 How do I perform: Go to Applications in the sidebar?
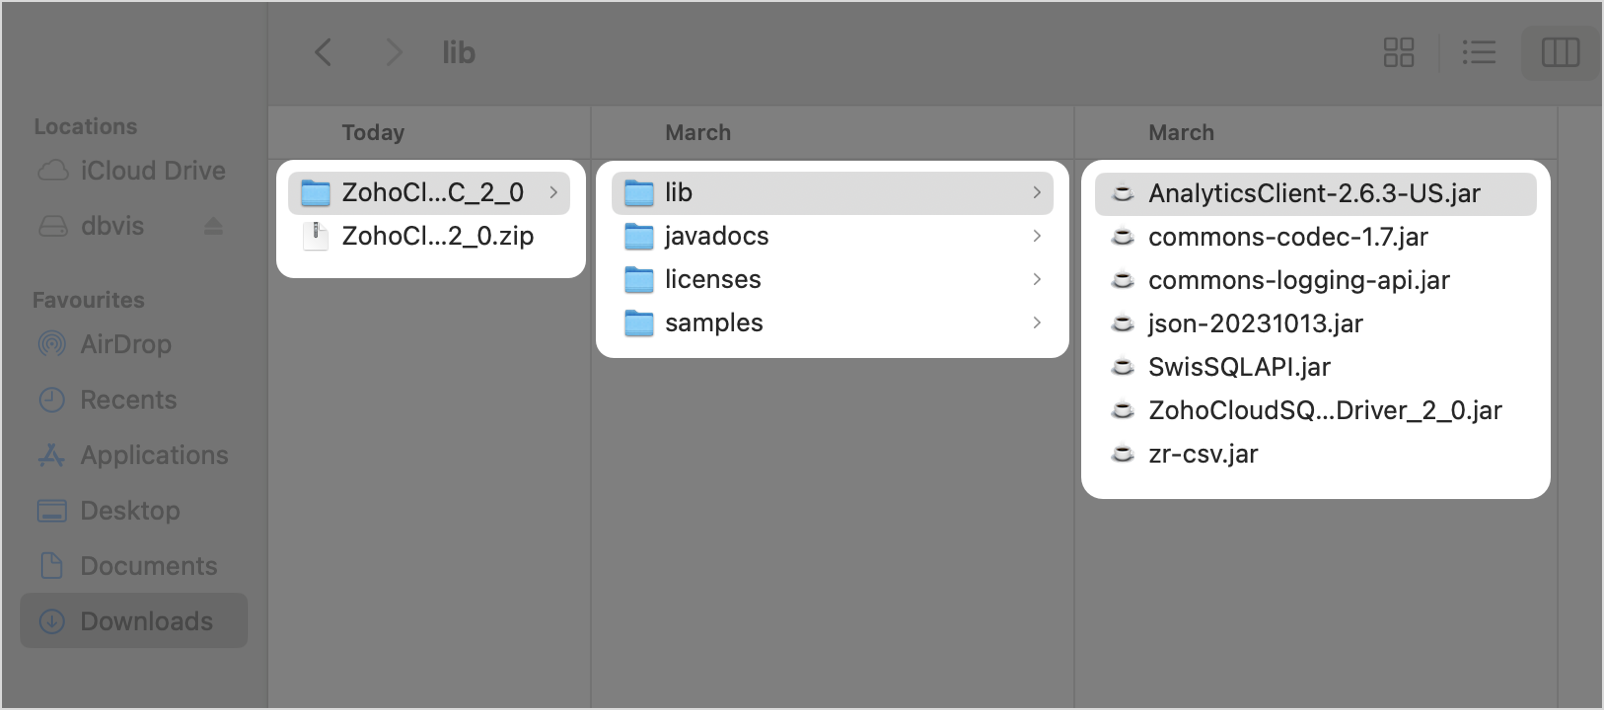(x=154, y=455)
